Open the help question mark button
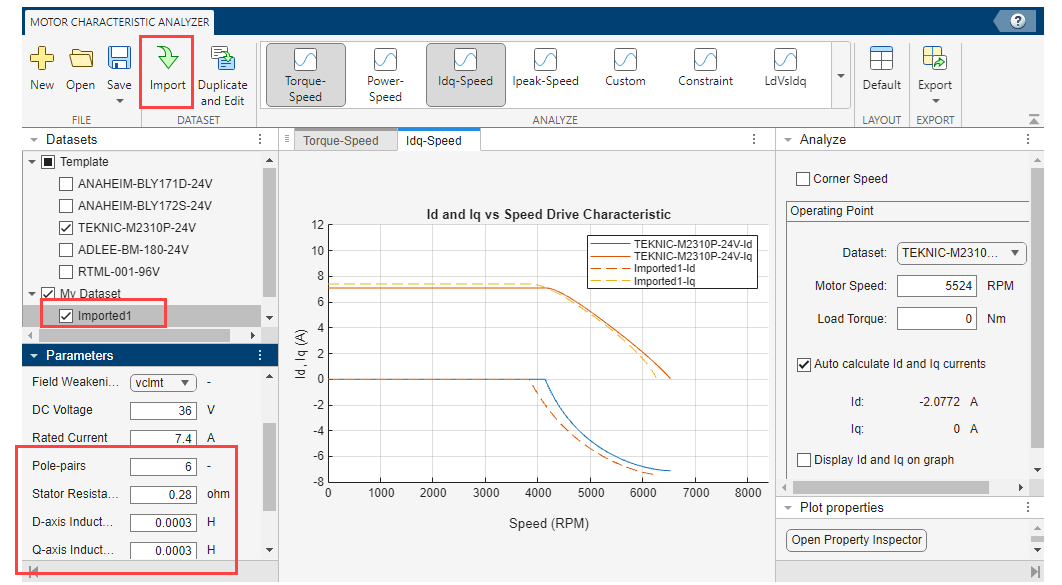The image size is (1062, 585). pyautogui.click(x=1018, y=21)
